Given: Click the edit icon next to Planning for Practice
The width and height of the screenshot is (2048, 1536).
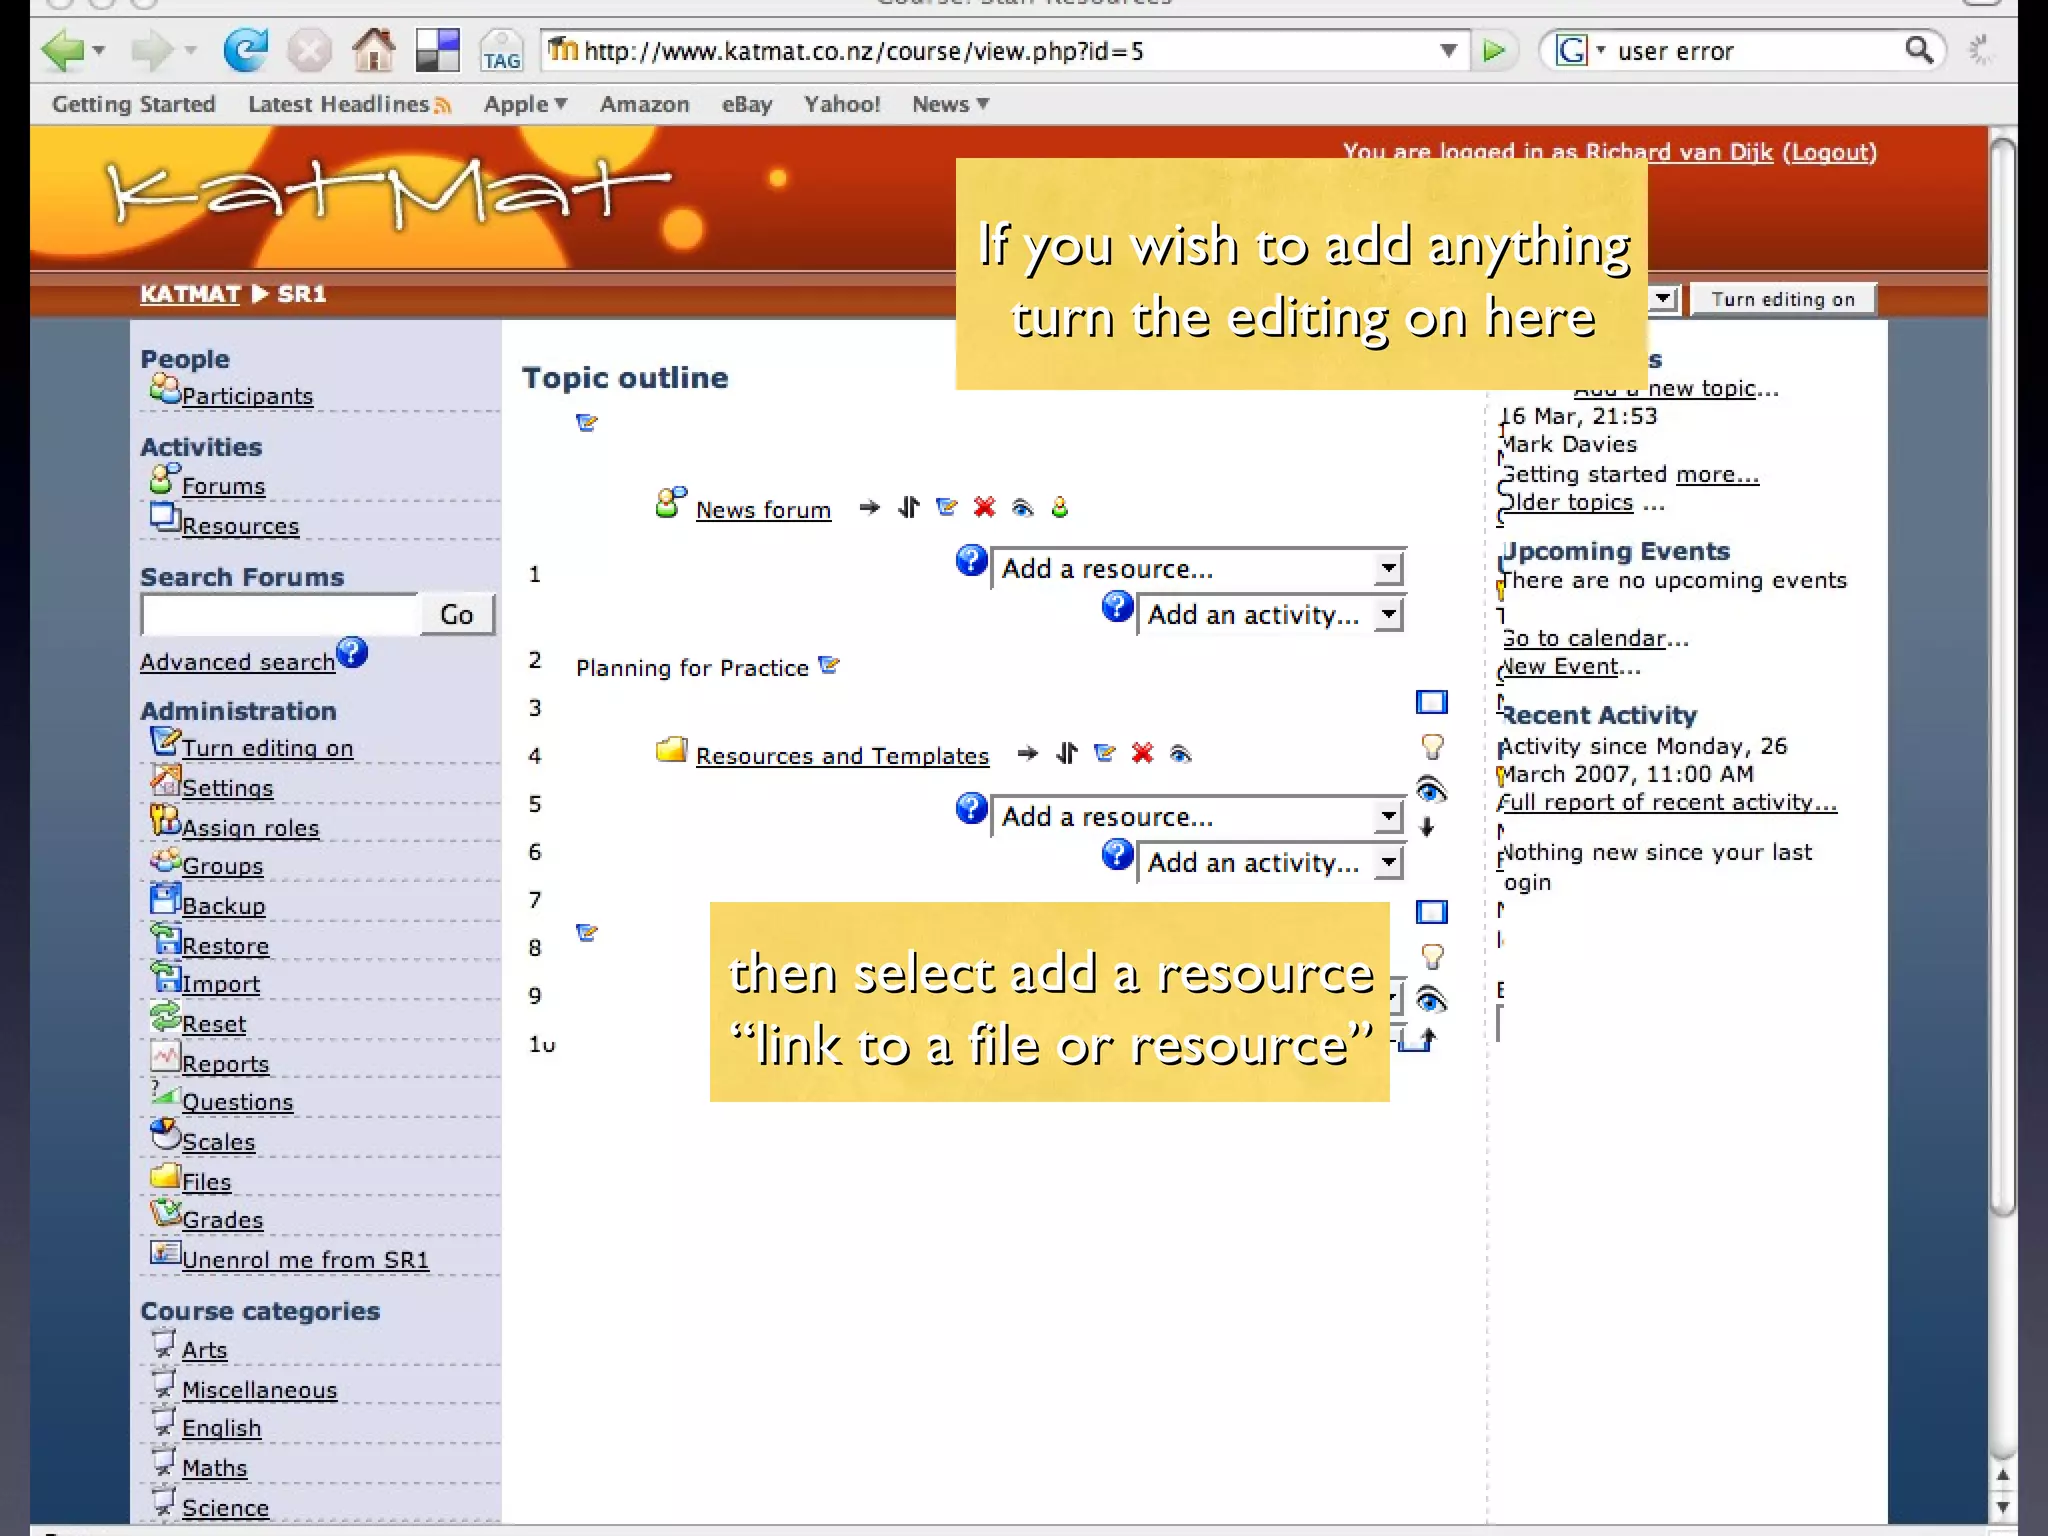Looking at the screenshot, I should point(829,665).
